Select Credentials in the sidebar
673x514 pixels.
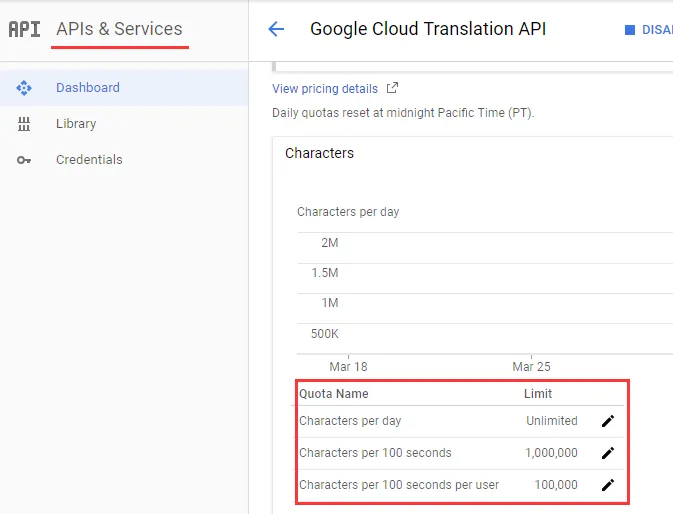point(89,160)
